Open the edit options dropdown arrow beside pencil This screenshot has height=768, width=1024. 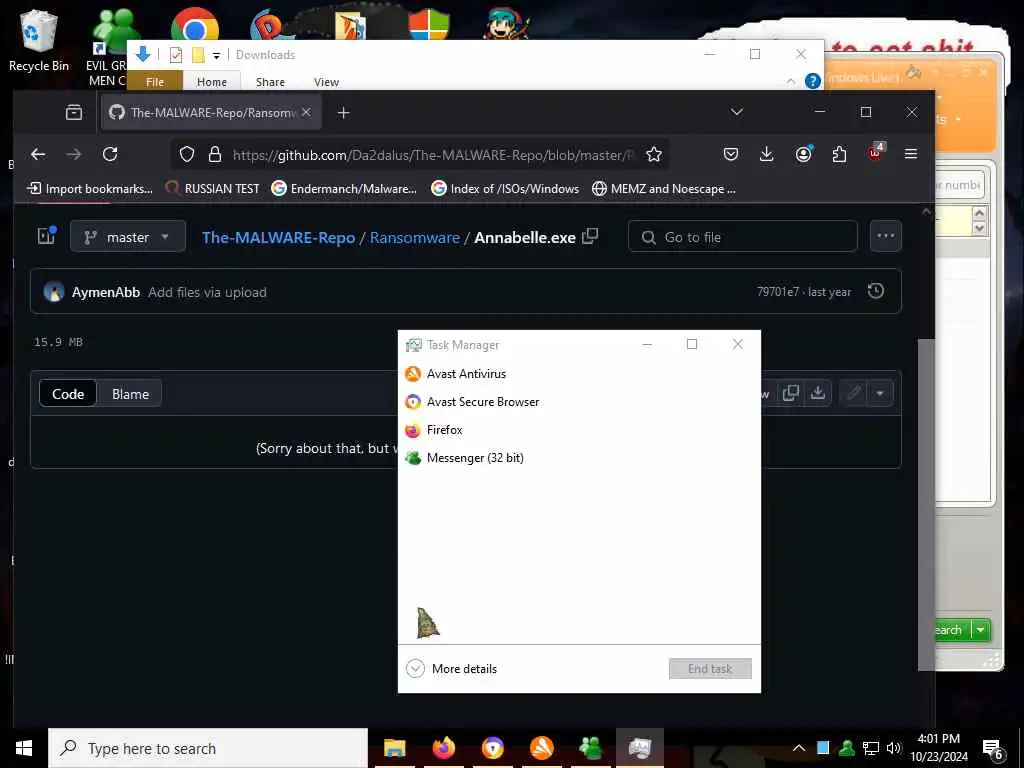(x=880, y=393)
